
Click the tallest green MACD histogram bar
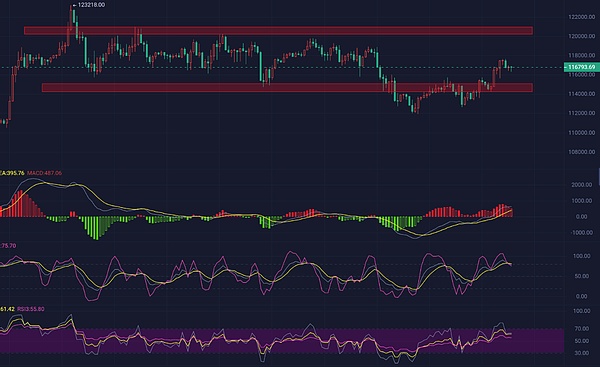(96, 228)
